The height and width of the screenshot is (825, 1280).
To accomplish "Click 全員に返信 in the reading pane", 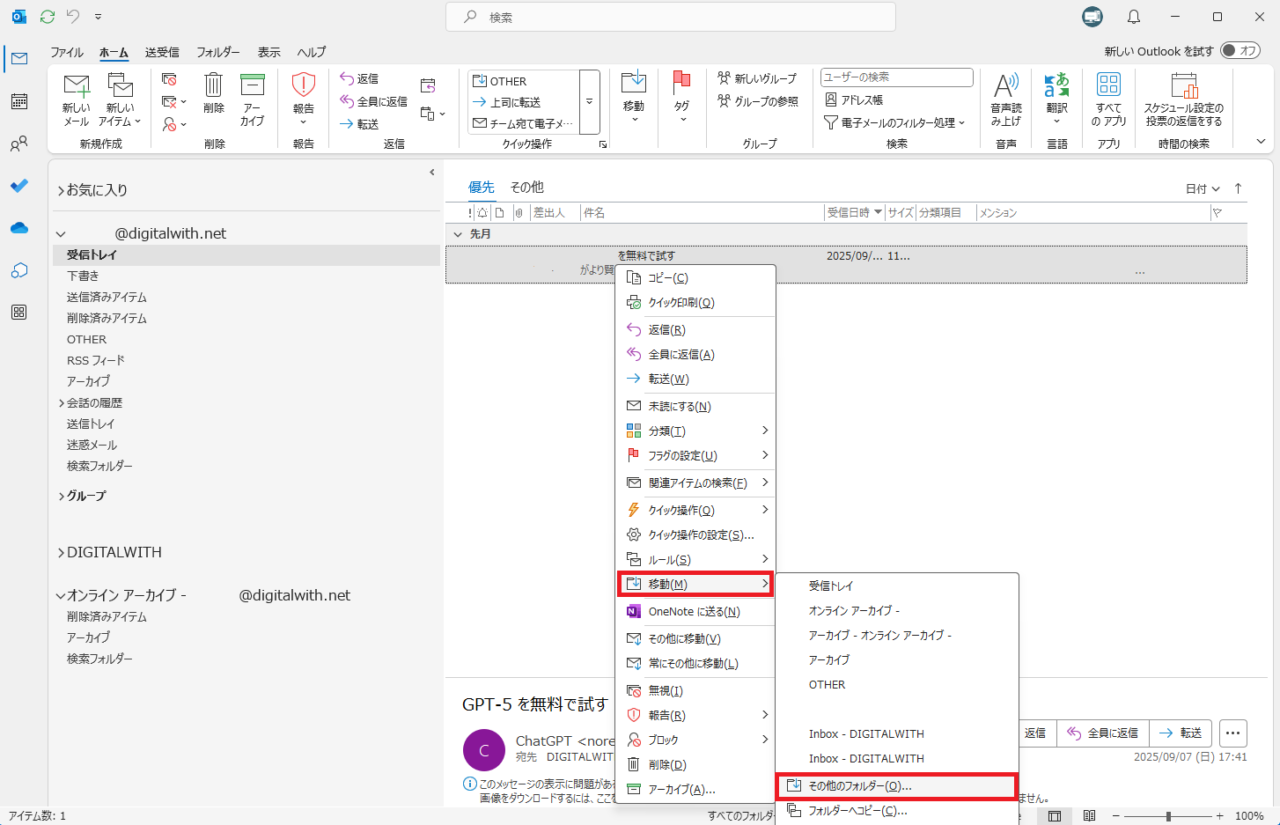I will [x=1102, y=733].
